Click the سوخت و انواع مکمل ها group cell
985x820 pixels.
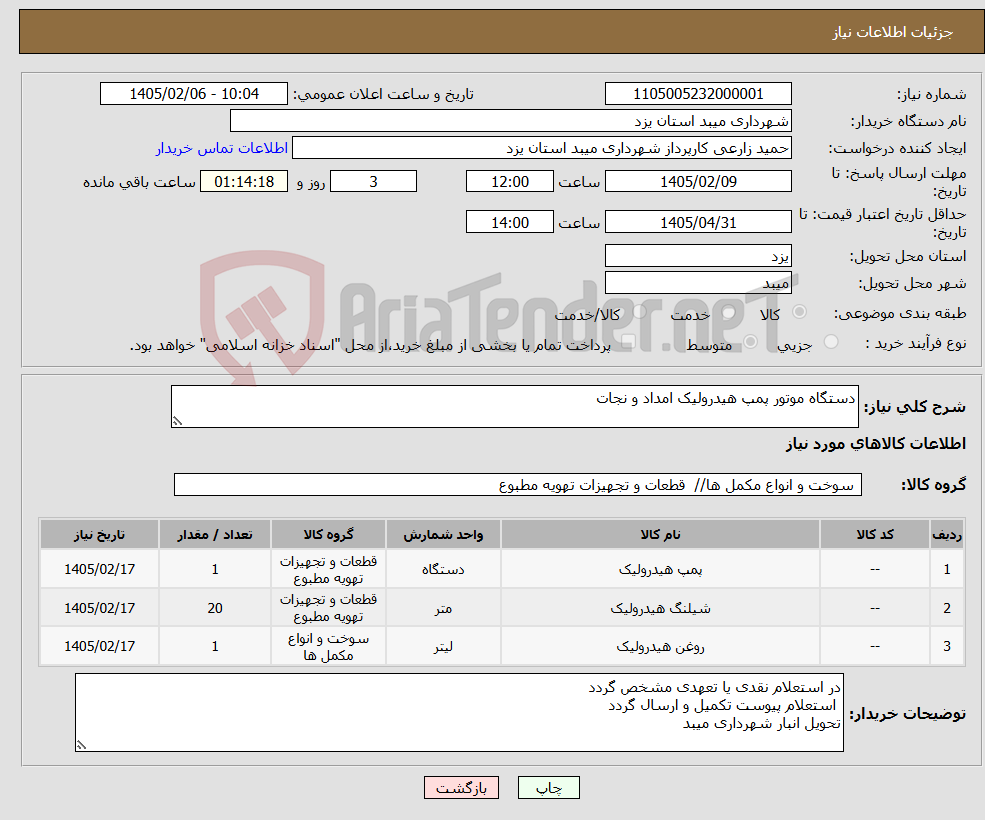[329, 646]
